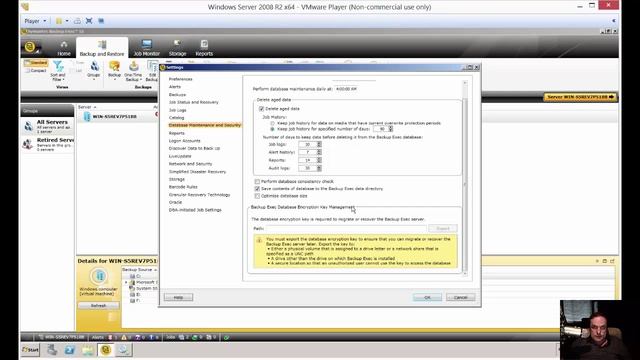Click the Server column header to sort
This screenshot has width=640, height=360.
click(x=87, y=107)
